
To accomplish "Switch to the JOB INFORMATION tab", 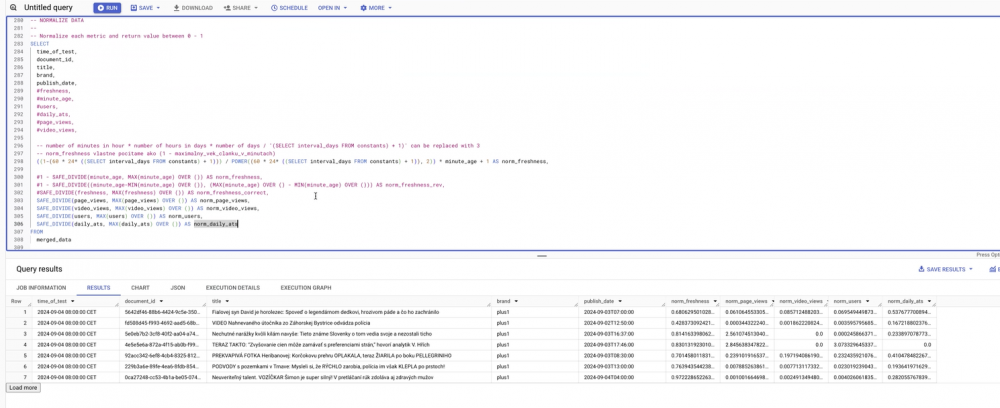I will (41, 287).
